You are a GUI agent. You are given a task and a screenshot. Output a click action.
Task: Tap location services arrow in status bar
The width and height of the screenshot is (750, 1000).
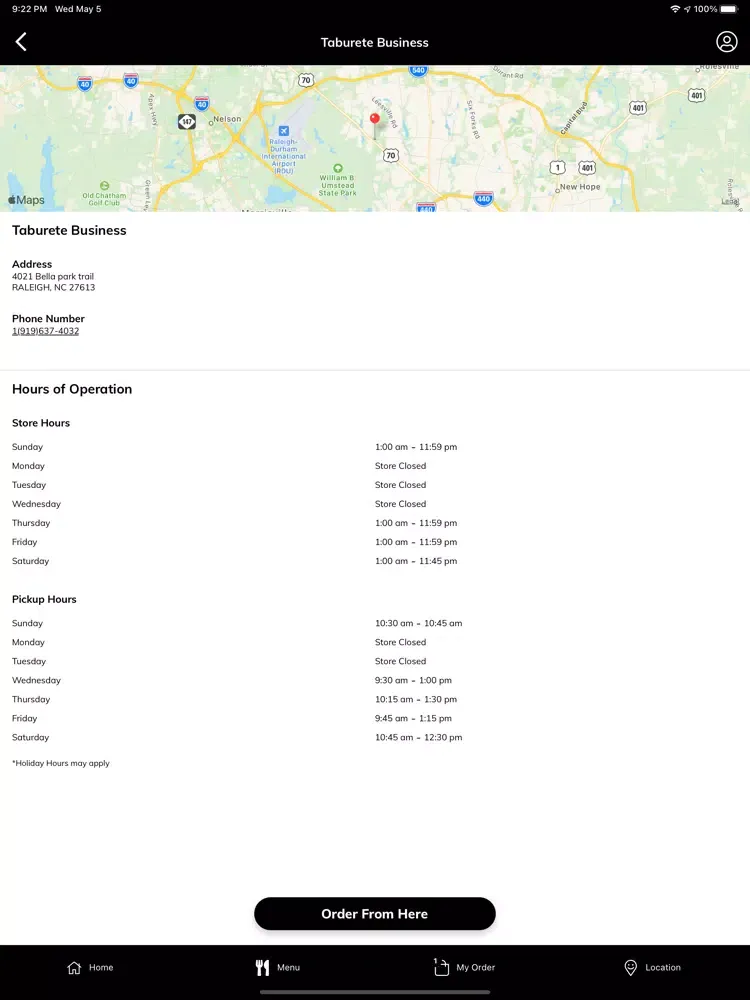click(687, 9)
